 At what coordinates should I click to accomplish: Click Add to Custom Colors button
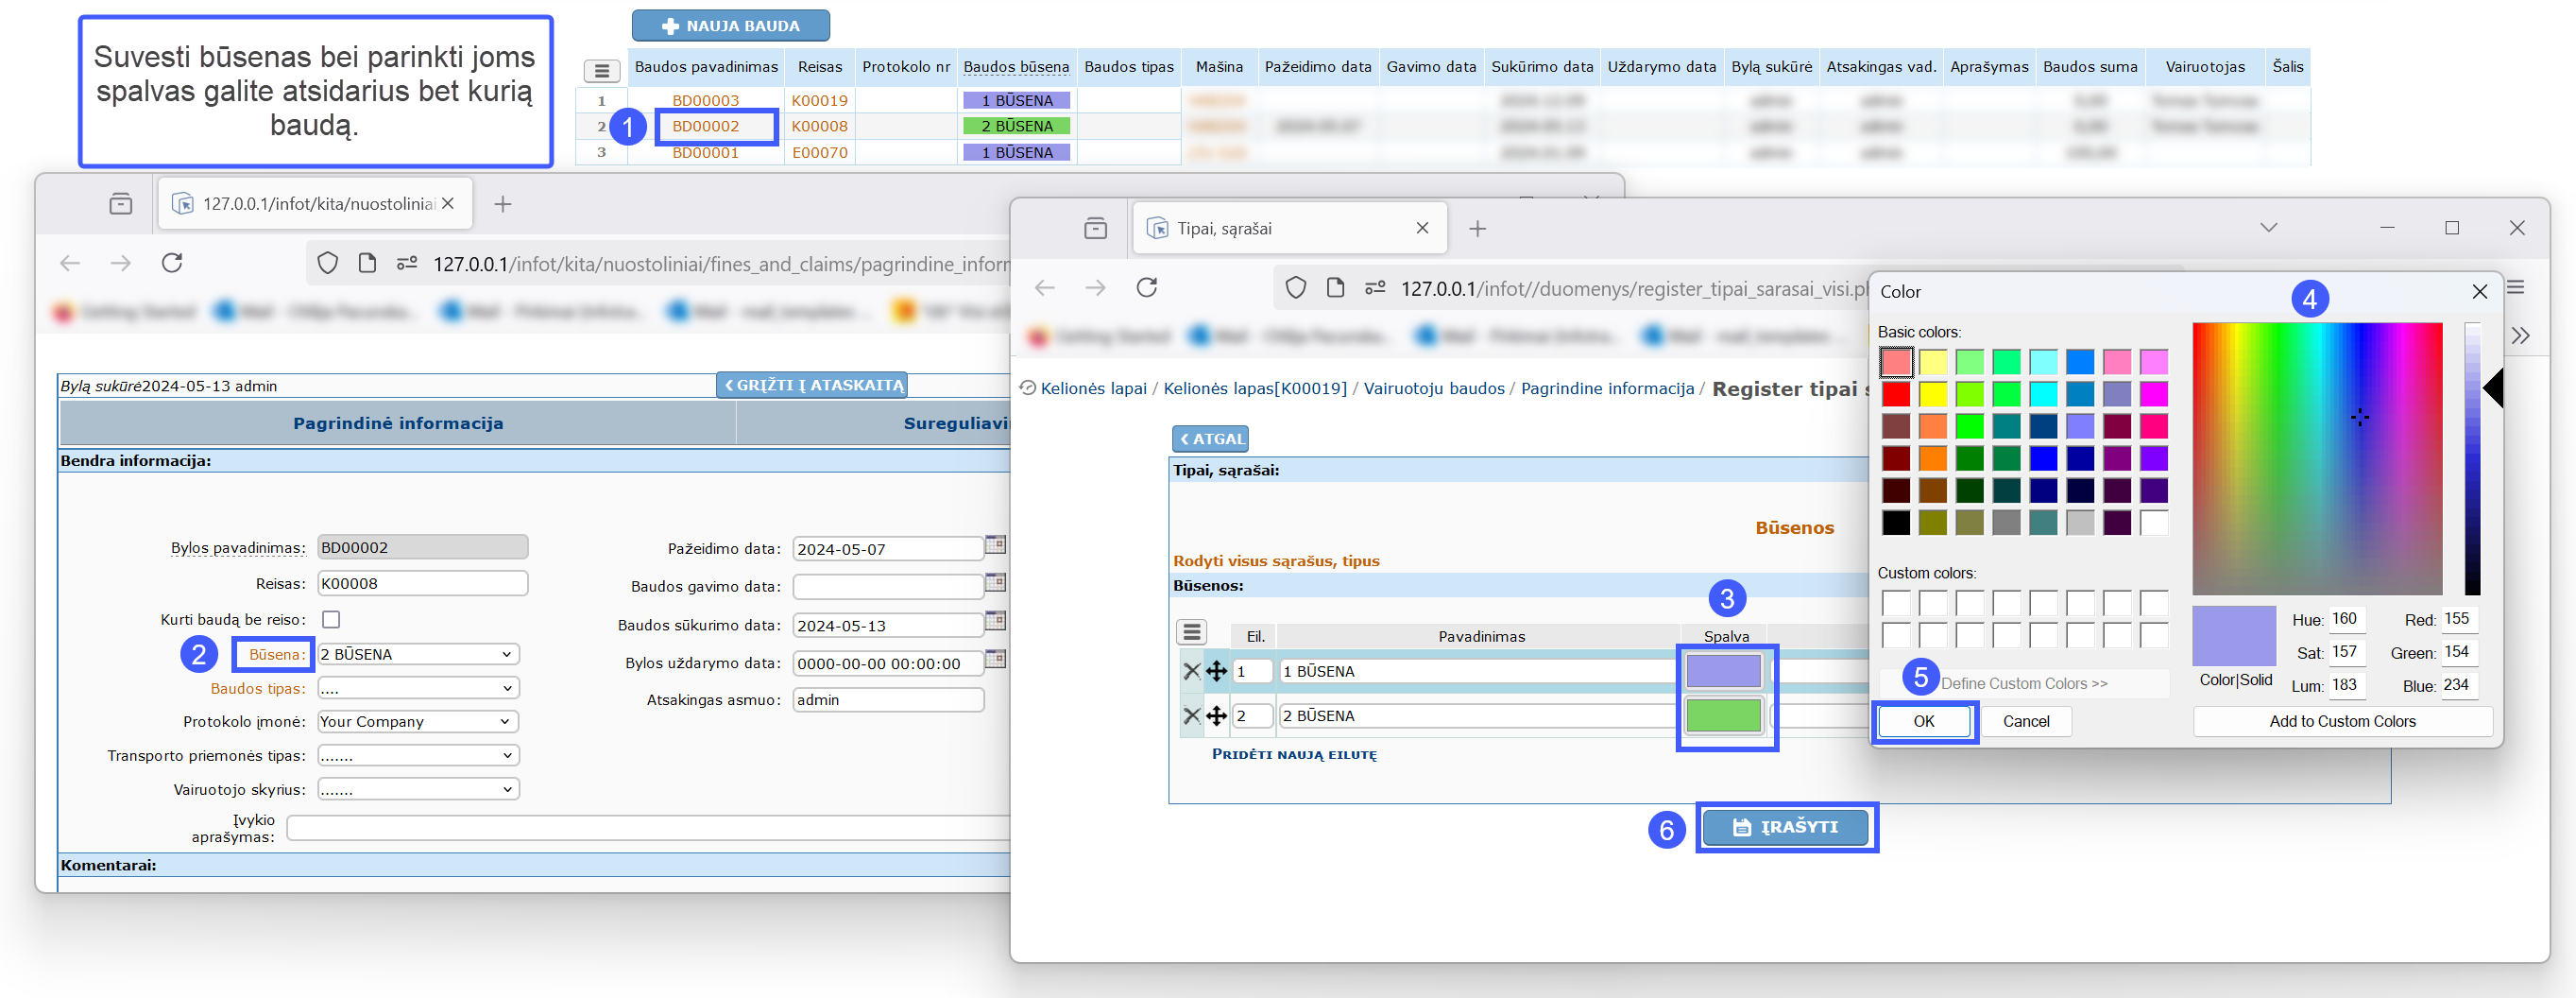point(2341,721)
